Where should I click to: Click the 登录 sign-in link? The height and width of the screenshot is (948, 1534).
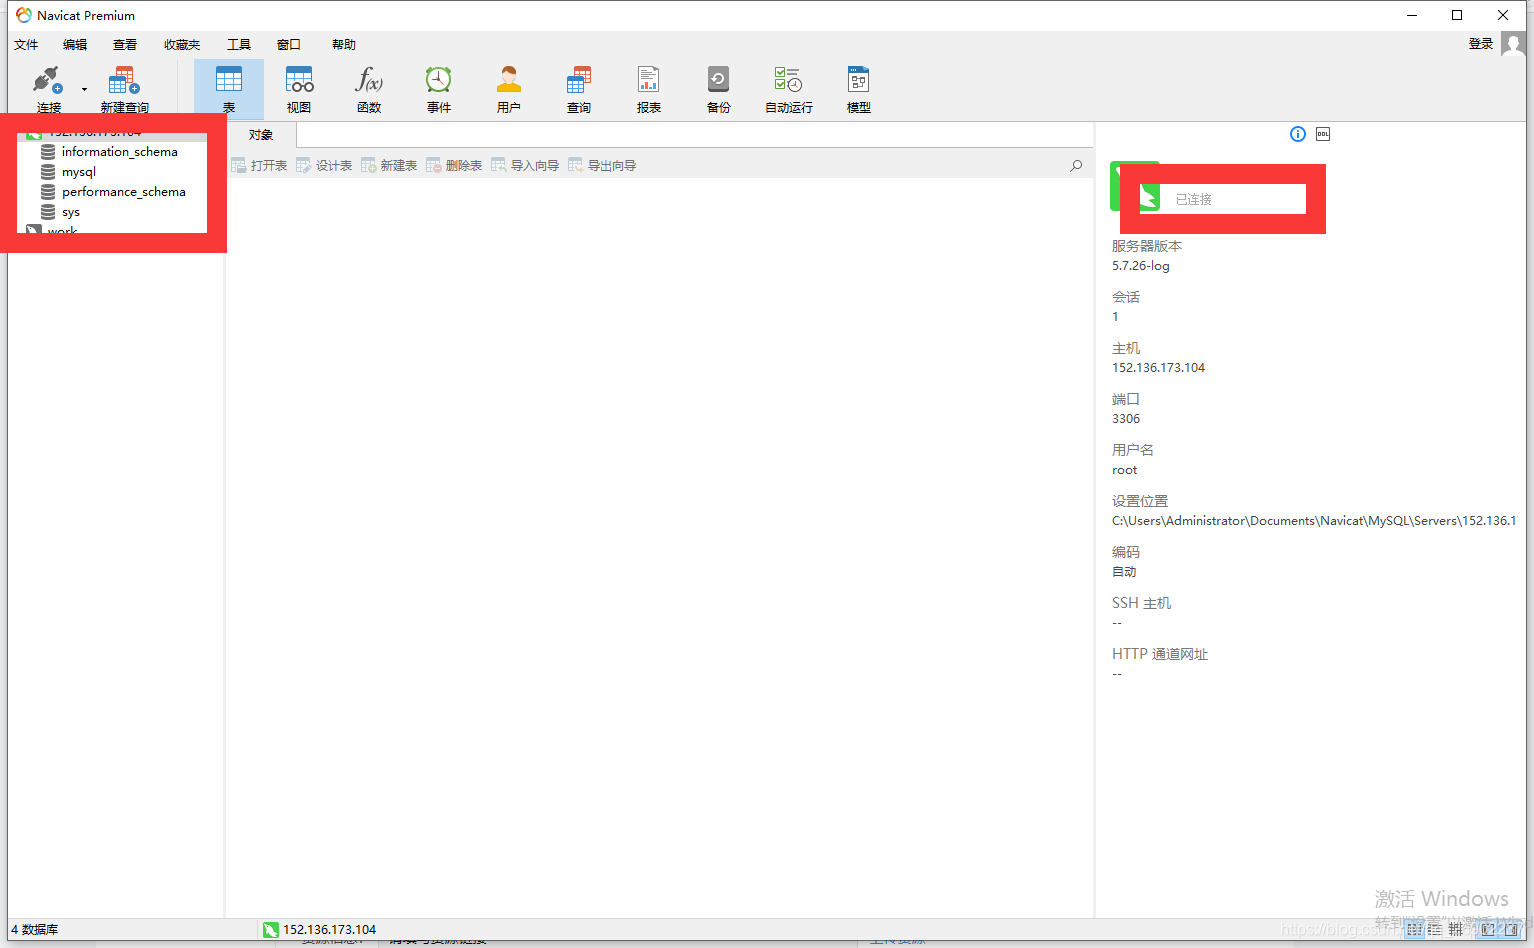tap(1481, 44)
